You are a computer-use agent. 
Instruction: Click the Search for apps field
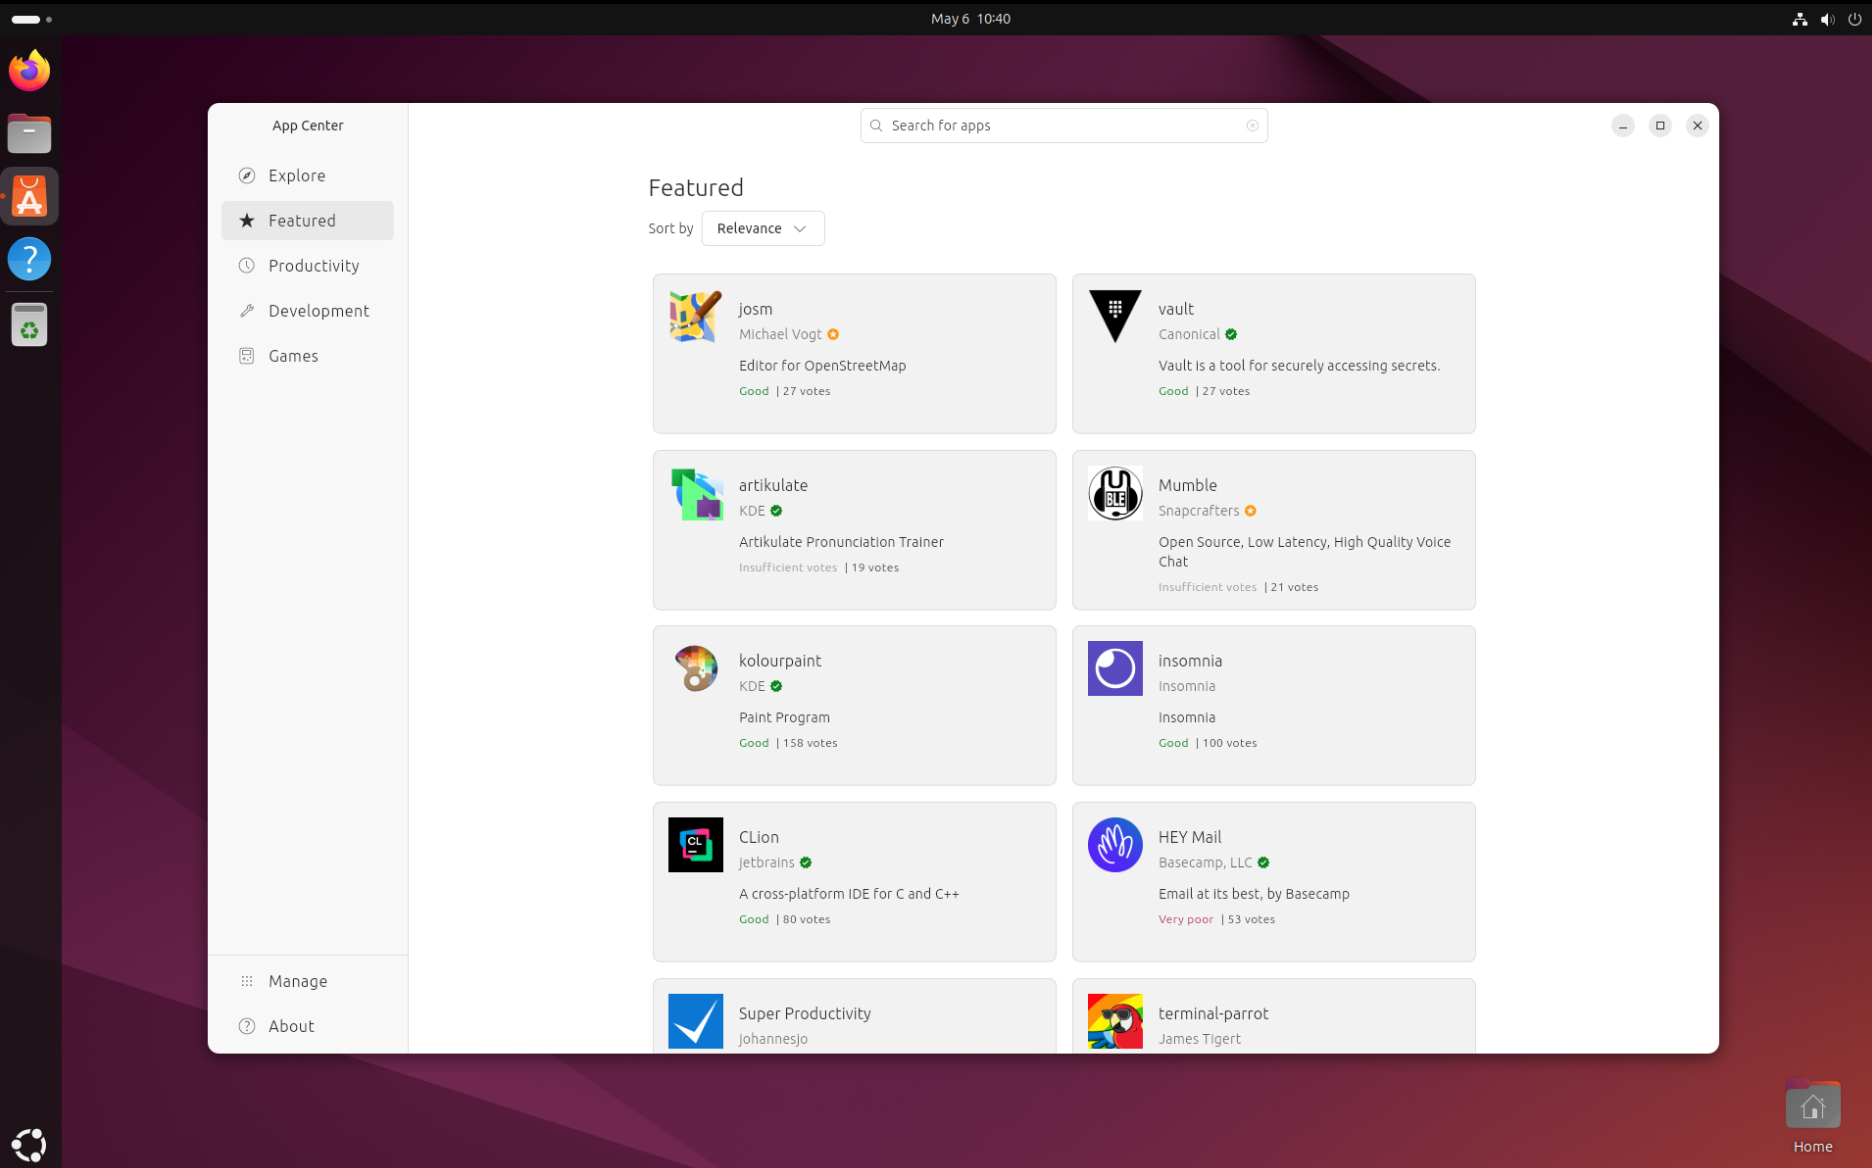point(1060,126)
